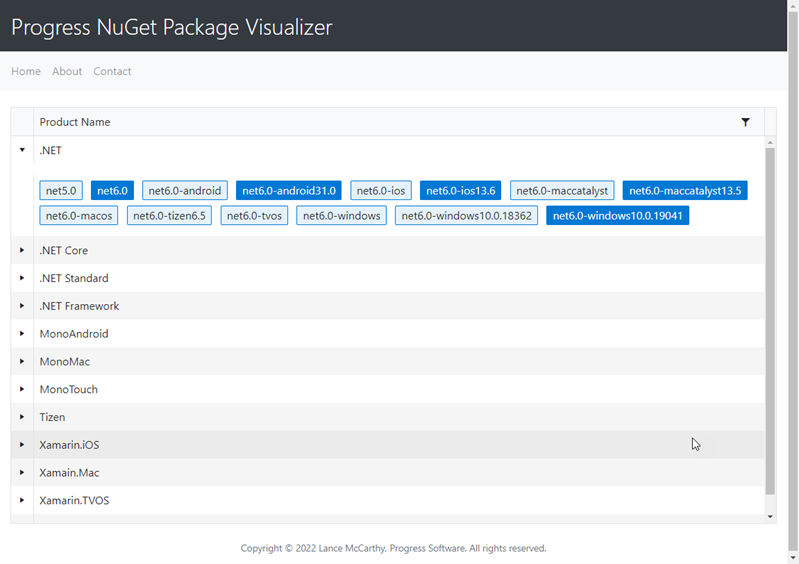Open the About page link
The width and height of the screenshot is (799, 564).
coord(67,71)
